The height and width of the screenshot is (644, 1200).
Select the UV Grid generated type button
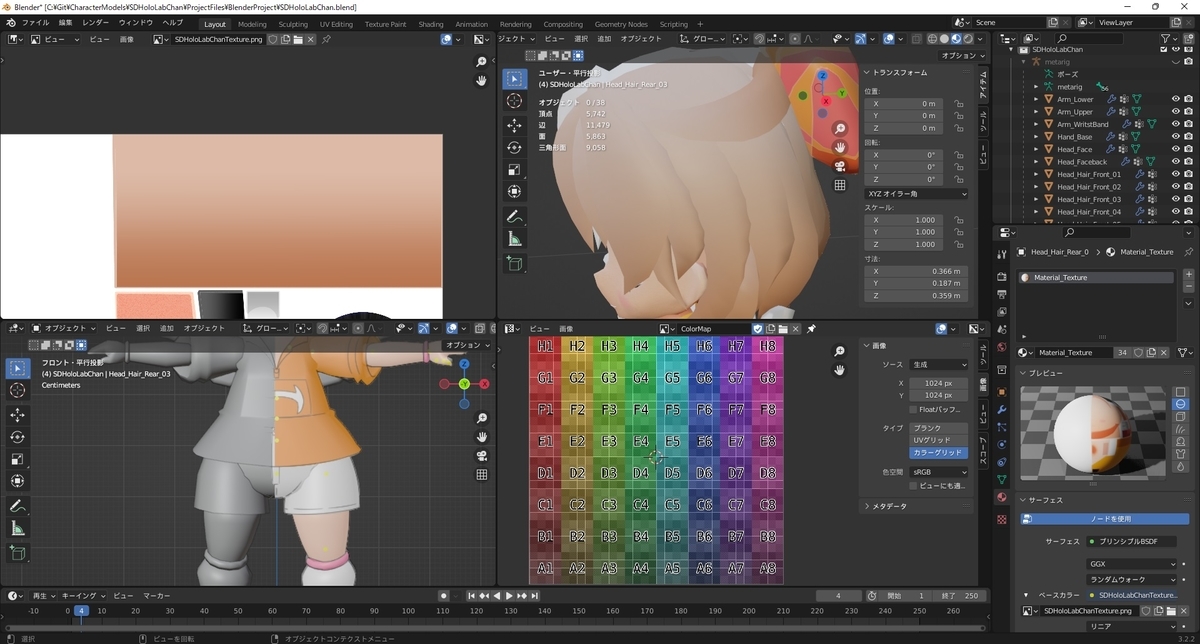(x=937, y=440)
